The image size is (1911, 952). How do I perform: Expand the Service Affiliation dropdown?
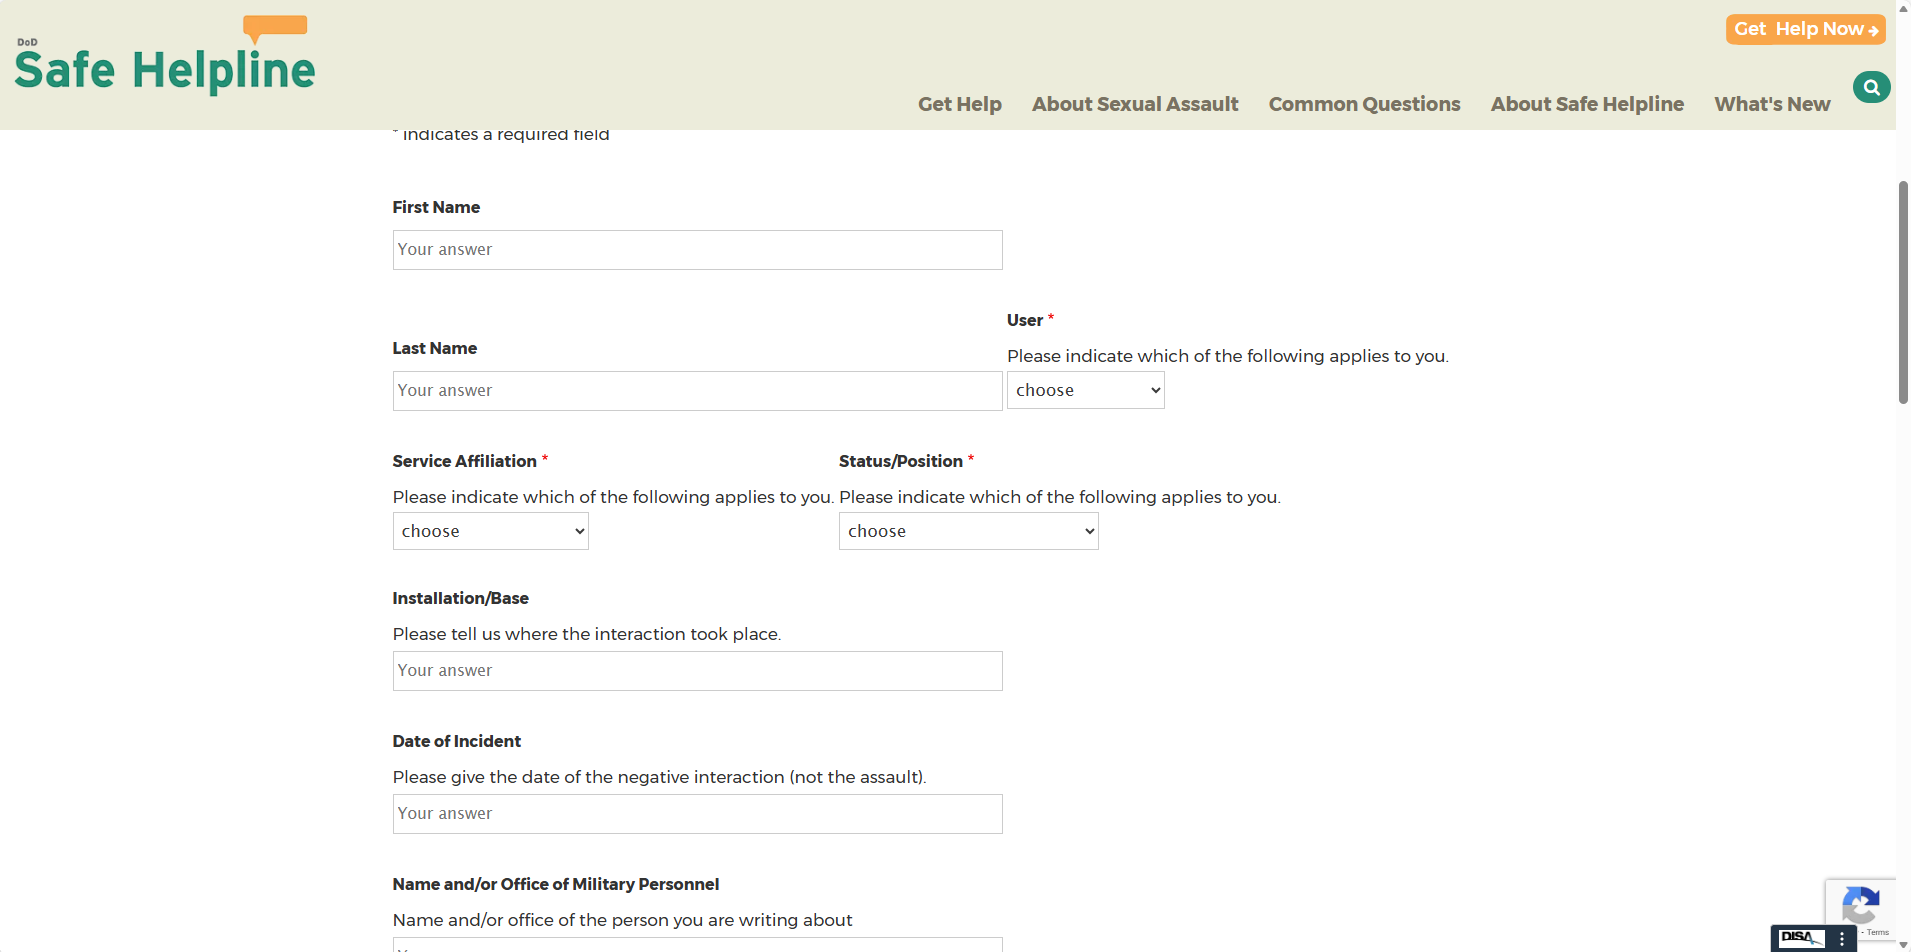(x=490, y=531)
